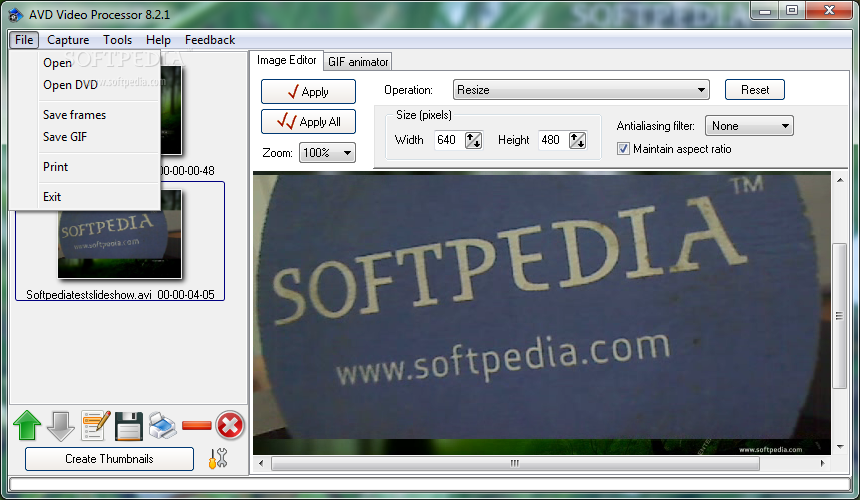Click the Width spinner arrows
This screenshot has width=860, height=500.
[x=473, y=140]
